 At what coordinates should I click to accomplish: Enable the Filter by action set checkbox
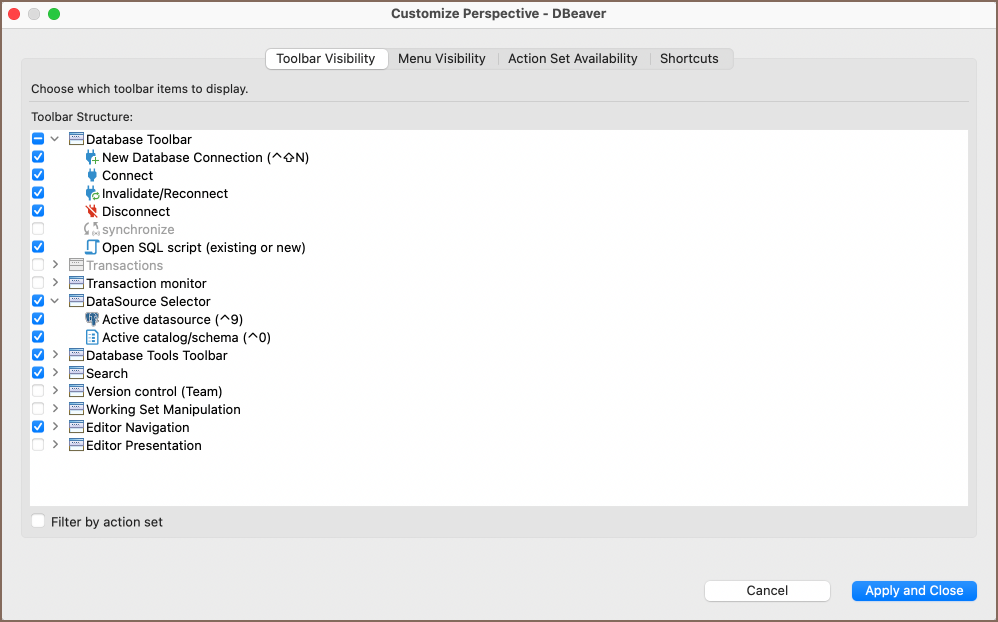pyautogui.click(x=38, y=522)
